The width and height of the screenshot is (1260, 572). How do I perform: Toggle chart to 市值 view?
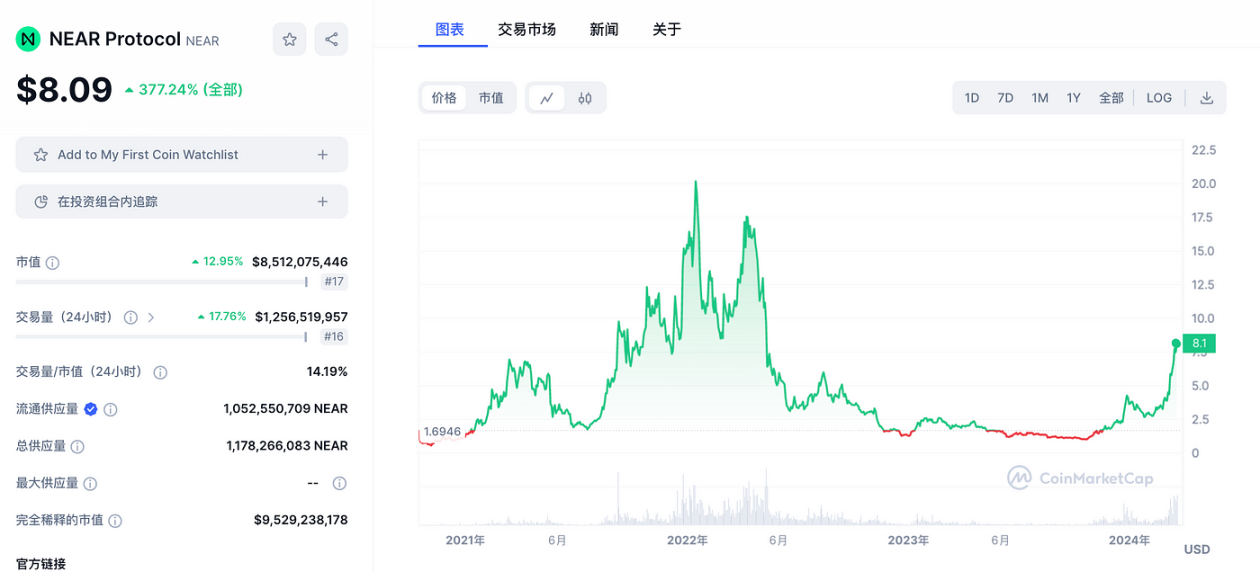[x=491, y=98]
